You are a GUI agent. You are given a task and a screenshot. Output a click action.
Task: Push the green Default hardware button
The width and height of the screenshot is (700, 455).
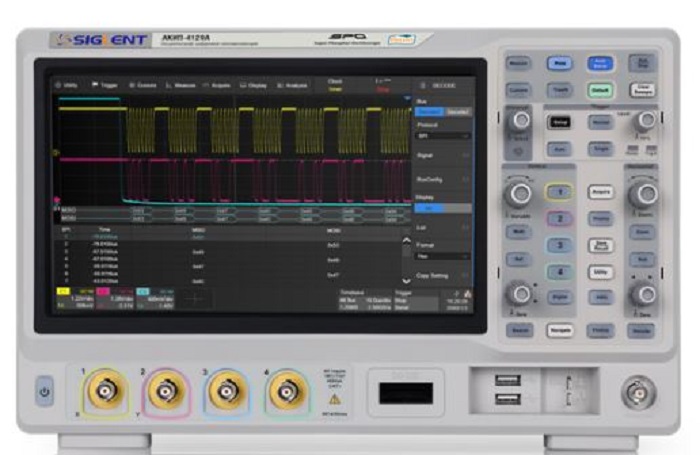click(600, 90)
